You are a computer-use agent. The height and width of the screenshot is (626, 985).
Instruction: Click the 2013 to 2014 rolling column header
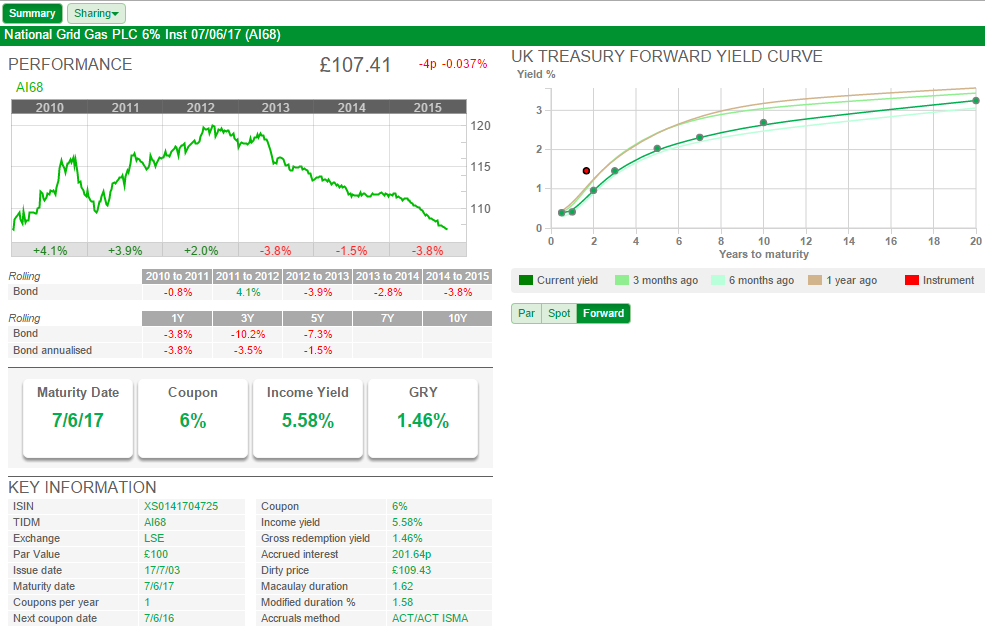click(x=388, y=276)
